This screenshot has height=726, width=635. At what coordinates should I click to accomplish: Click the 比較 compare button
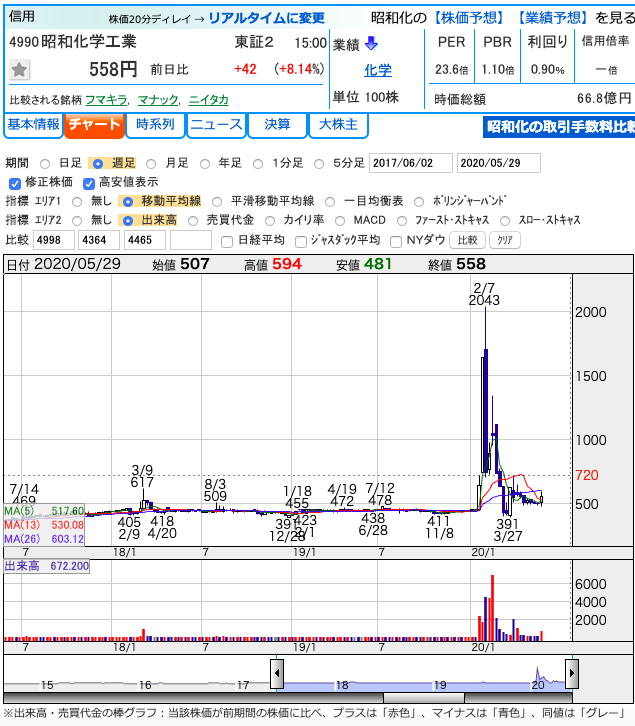(x=467, y=240)
